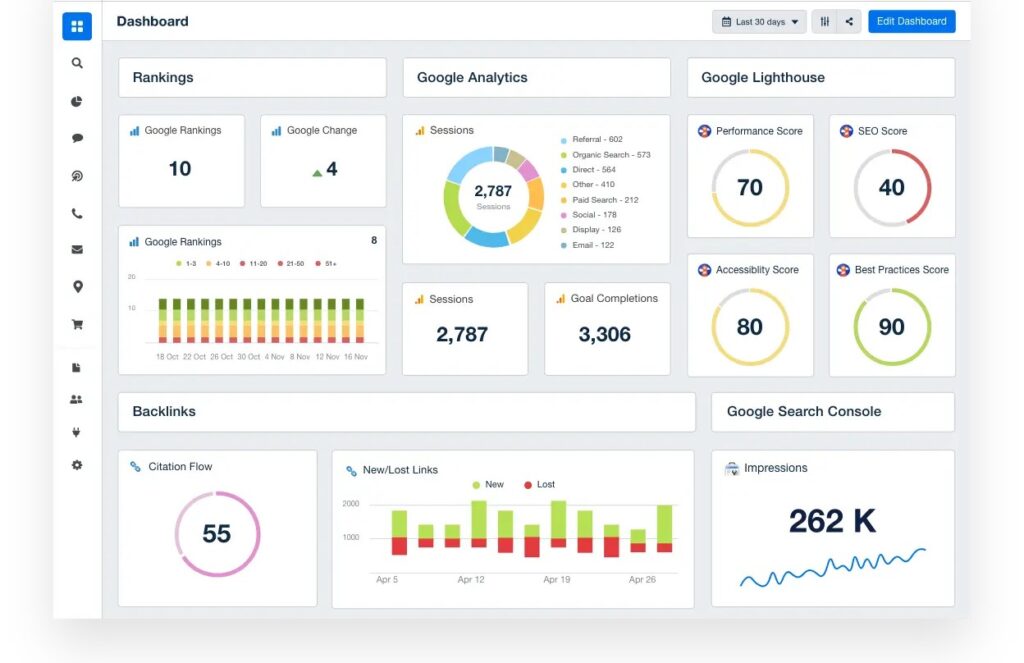Open the phone call tracking sidebar icon
Viewport: 1024px width, 663px height.
pos(77,213)
